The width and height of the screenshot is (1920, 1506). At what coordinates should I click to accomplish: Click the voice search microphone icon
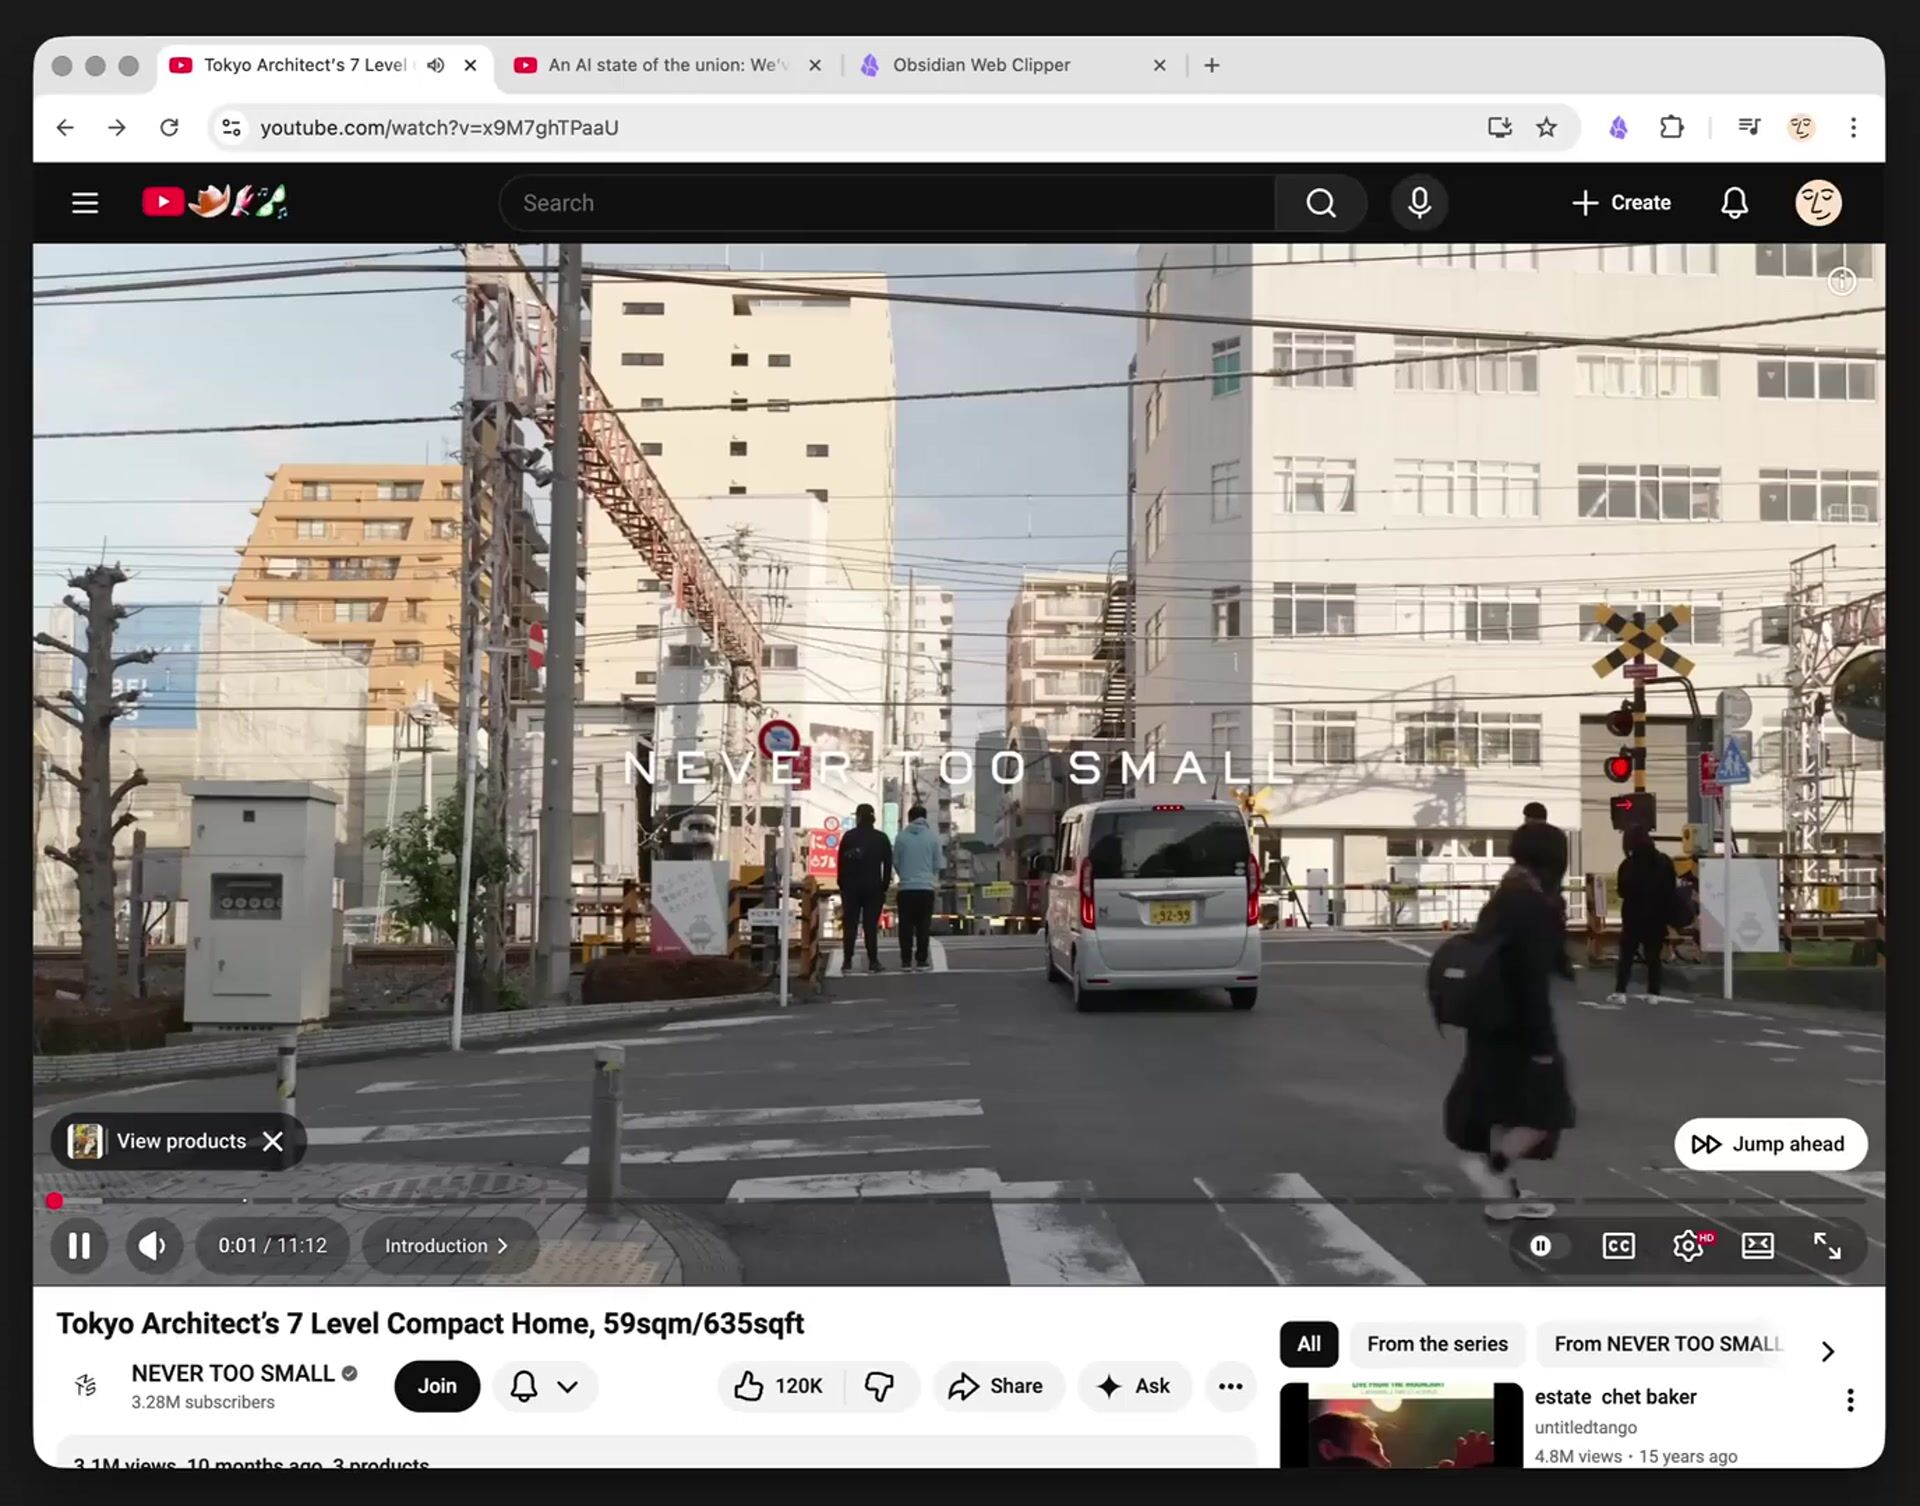point(1418,203)
